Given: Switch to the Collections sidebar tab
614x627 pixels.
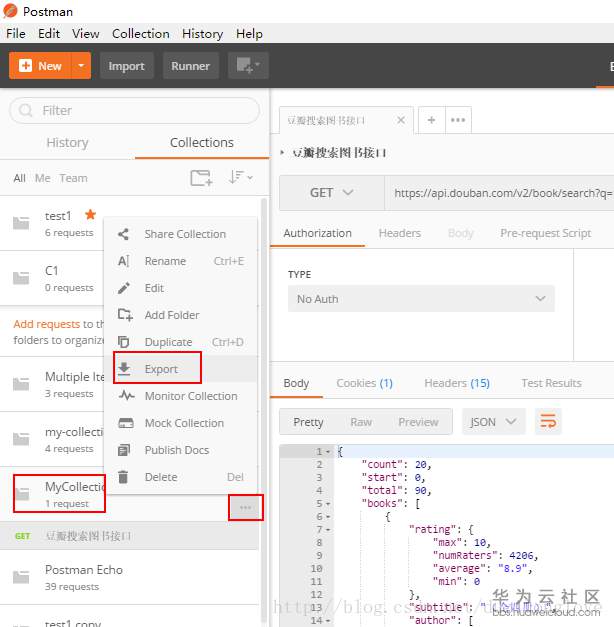Looking at the screenshot, I should click(x=202, y=142).
